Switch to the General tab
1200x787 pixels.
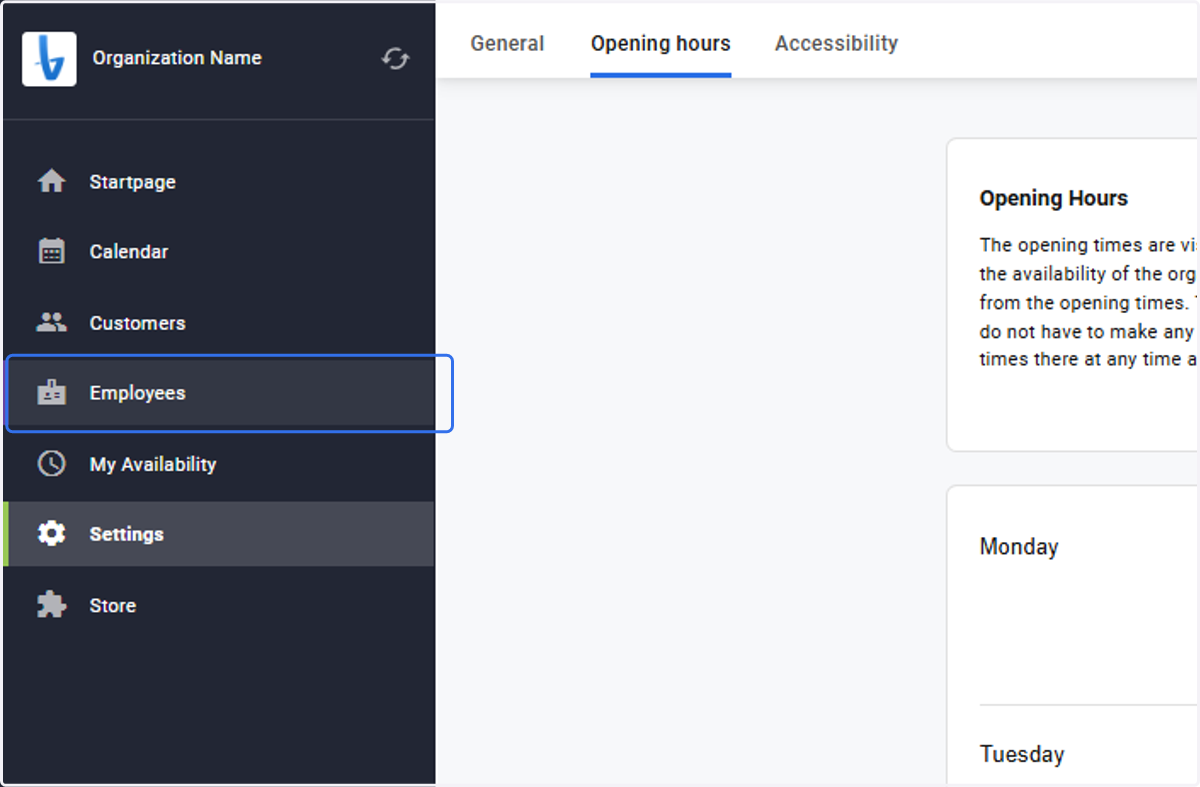point(508,43)
